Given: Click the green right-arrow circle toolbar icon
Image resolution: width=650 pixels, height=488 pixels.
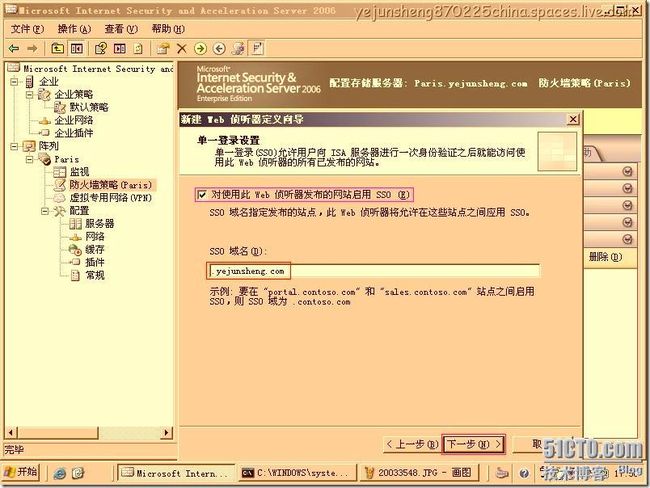Looking at the screenshot, I should tap(200, 49).
